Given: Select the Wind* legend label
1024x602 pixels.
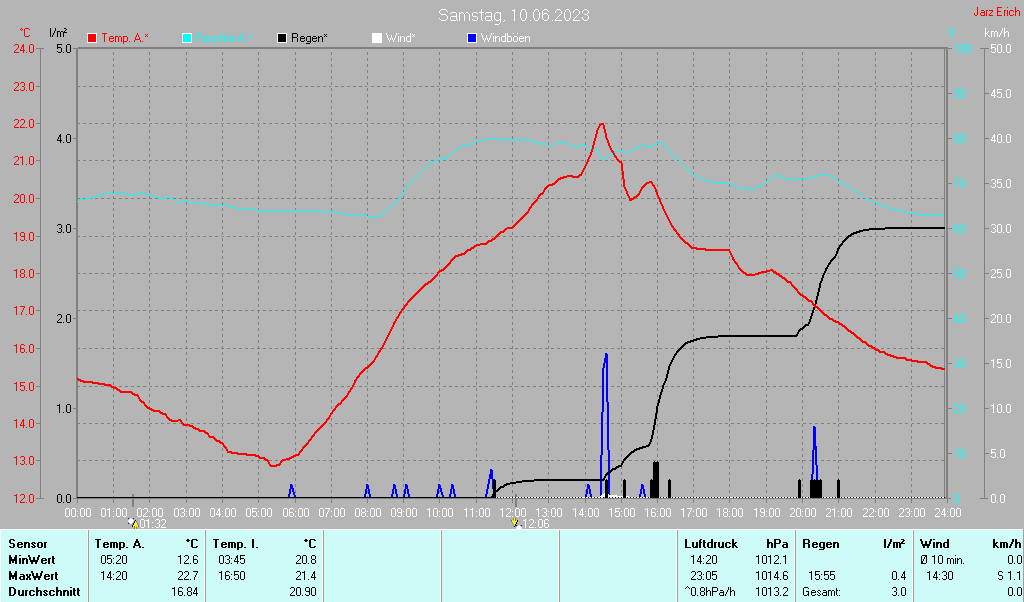Looking at the screenshot, I should tap(400, 39).
